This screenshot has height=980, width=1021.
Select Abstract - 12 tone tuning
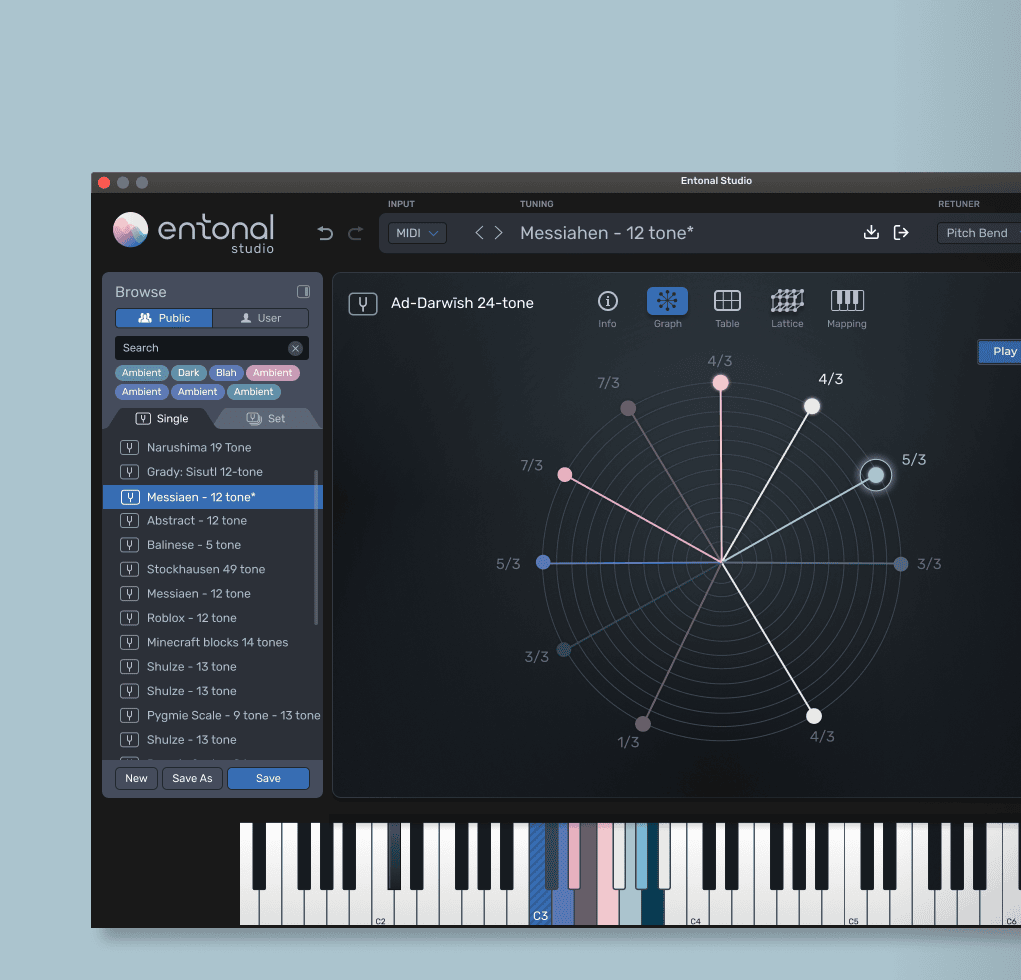(x=212, y=521)
